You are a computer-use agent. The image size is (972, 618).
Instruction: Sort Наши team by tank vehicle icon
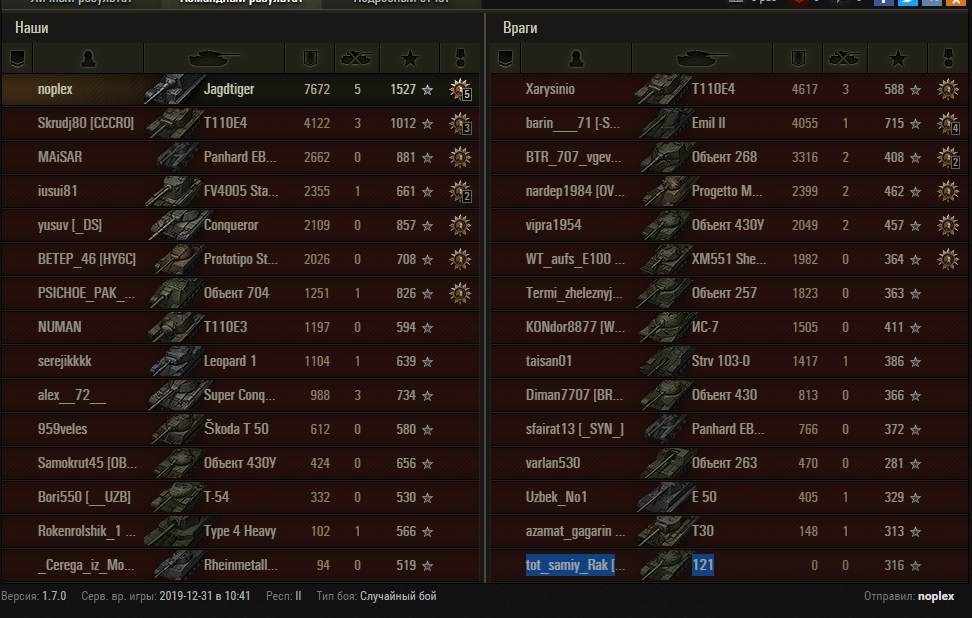214,58
